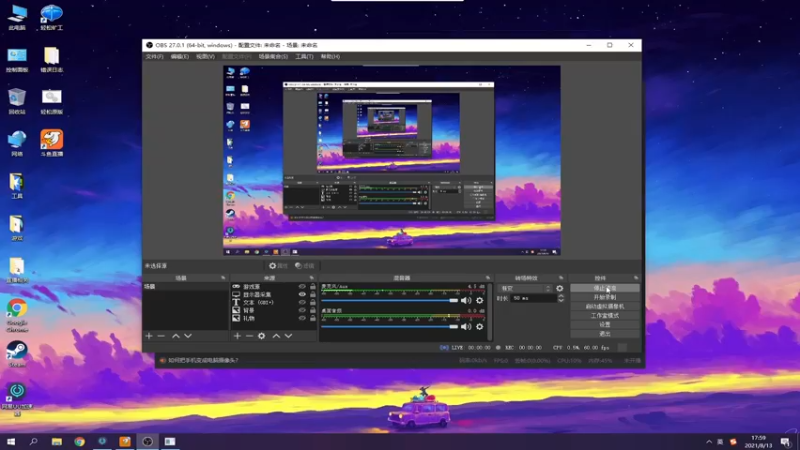This screenshot has width=800, height=450.
Task: Pop out the 混音器 dock panel
Action: point(488,278)
